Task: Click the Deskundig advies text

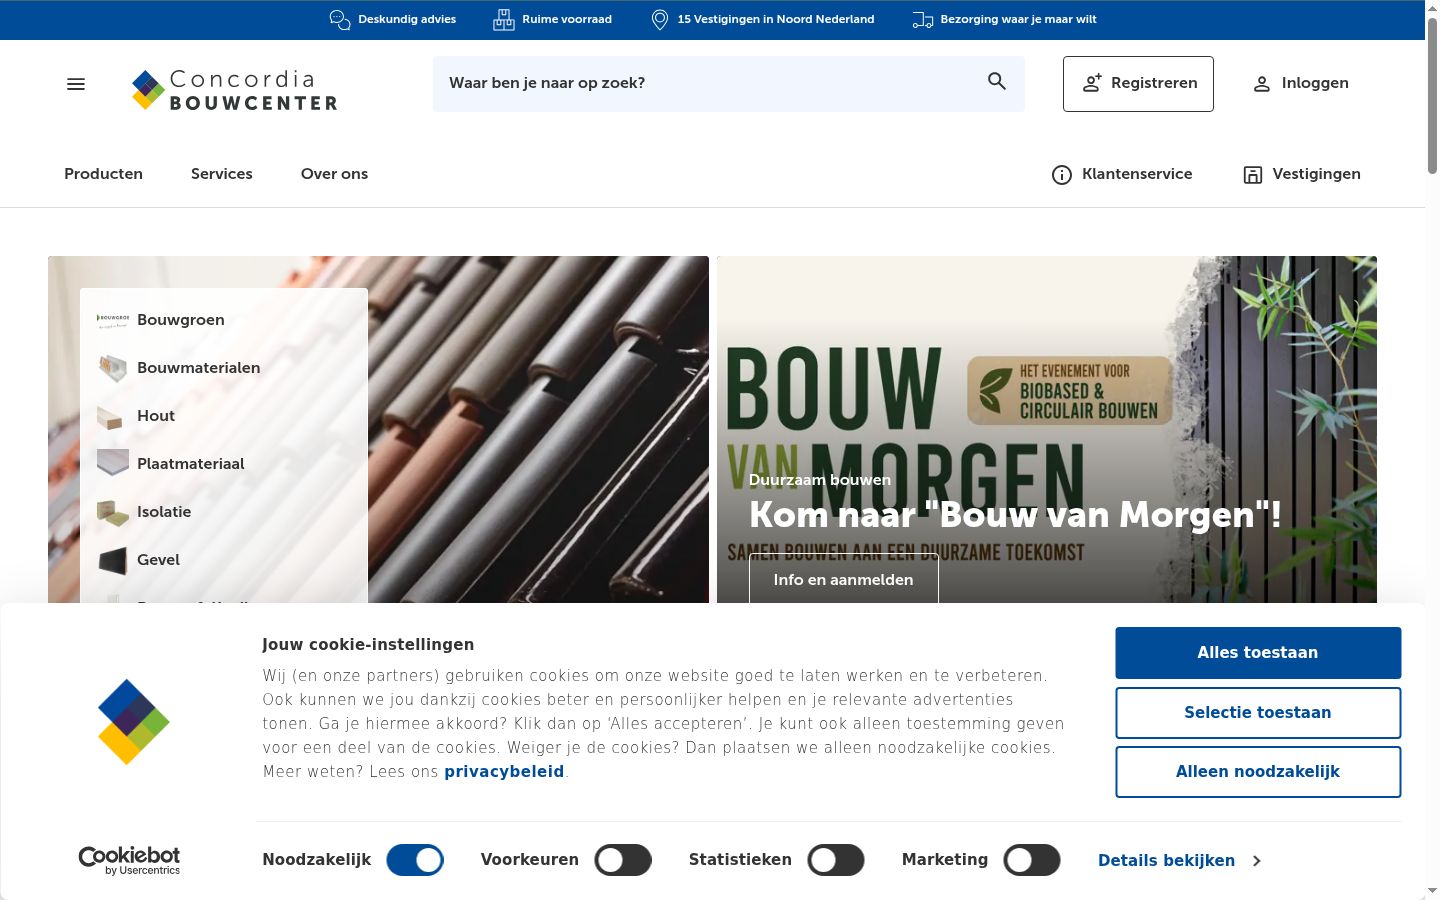Action: tap(407, 19)
